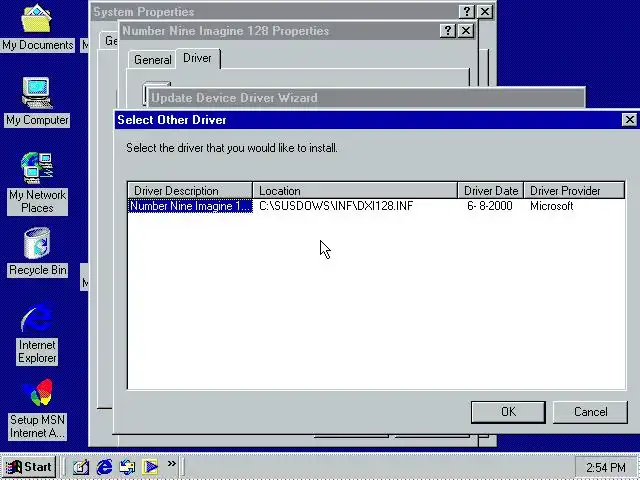Open My Documents desktop icon
Image resolution: width=640 pixels, height=480 pixels.
[x=37, y=28]
